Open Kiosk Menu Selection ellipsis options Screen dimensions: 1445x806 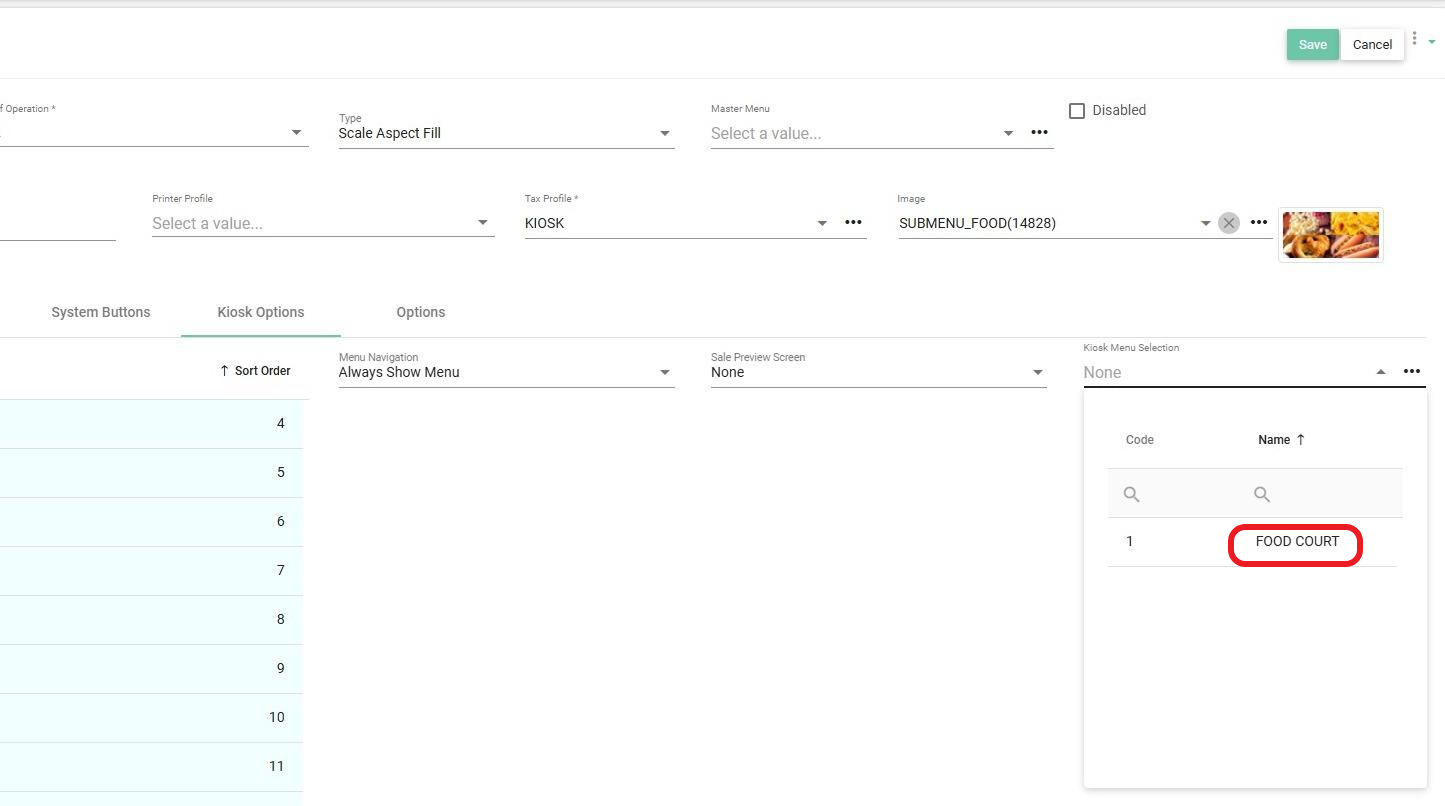click(1411, 372)
